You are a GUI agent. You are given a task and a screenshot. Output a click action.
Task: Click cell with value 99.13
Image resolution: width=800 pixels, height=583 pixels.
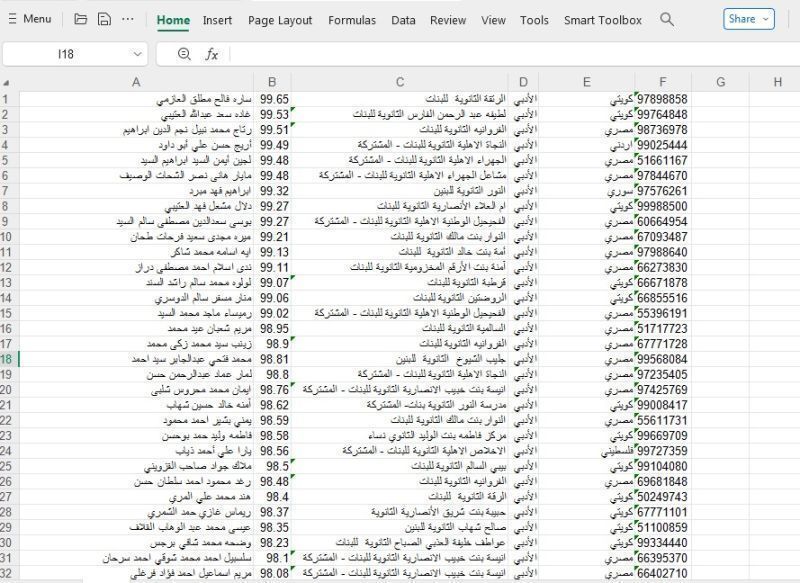272,252
